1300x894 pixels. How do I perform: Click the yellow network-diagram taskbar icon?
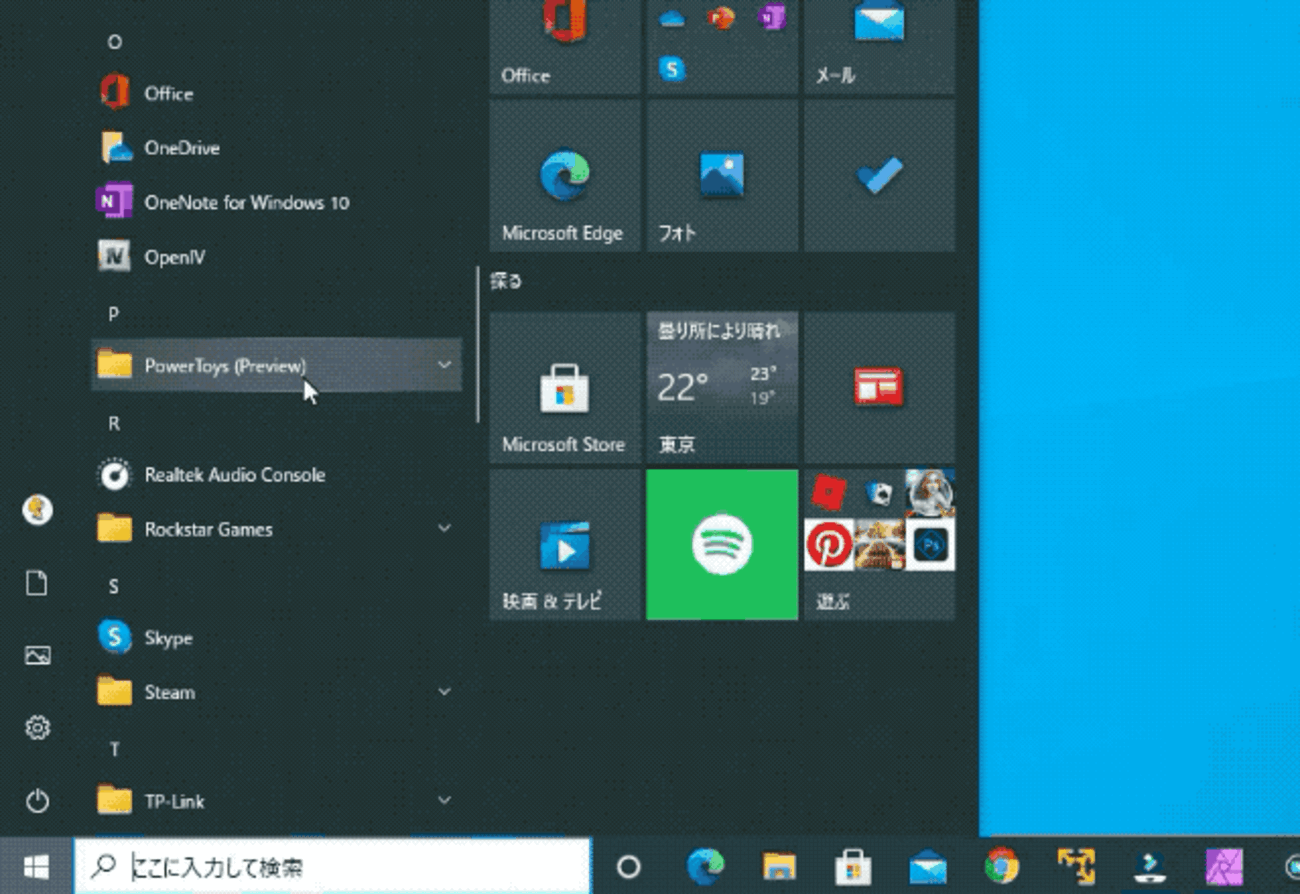pyautogui.click(x=1076, y=866)
